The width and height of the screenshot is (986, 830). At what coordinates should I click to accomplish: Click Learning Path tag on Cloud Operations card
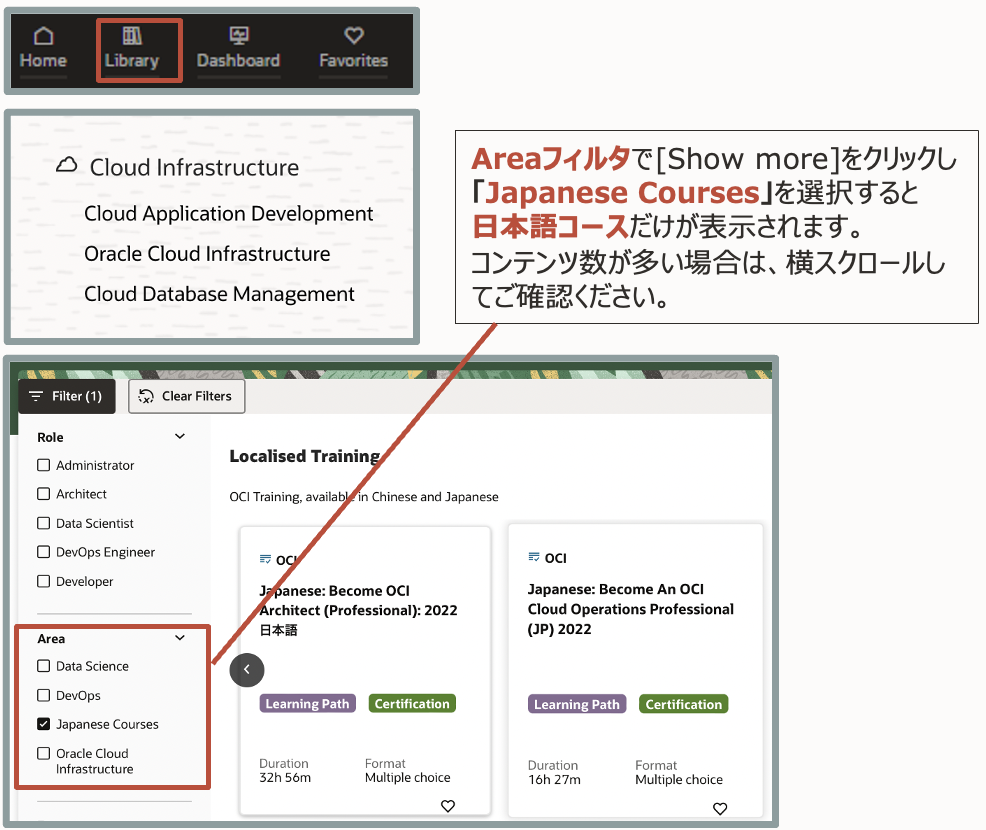click(x=577, y=704)
